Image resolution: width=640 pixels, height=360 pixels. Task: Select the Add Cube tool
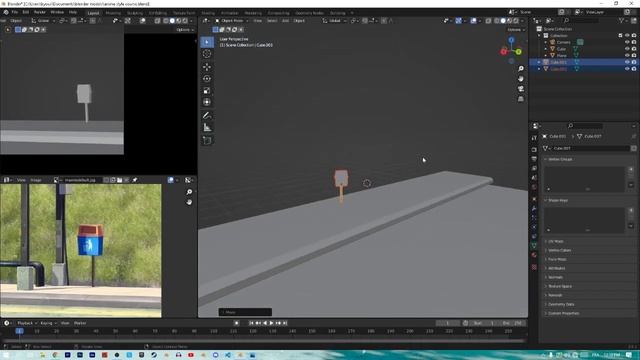coord(207,141)
